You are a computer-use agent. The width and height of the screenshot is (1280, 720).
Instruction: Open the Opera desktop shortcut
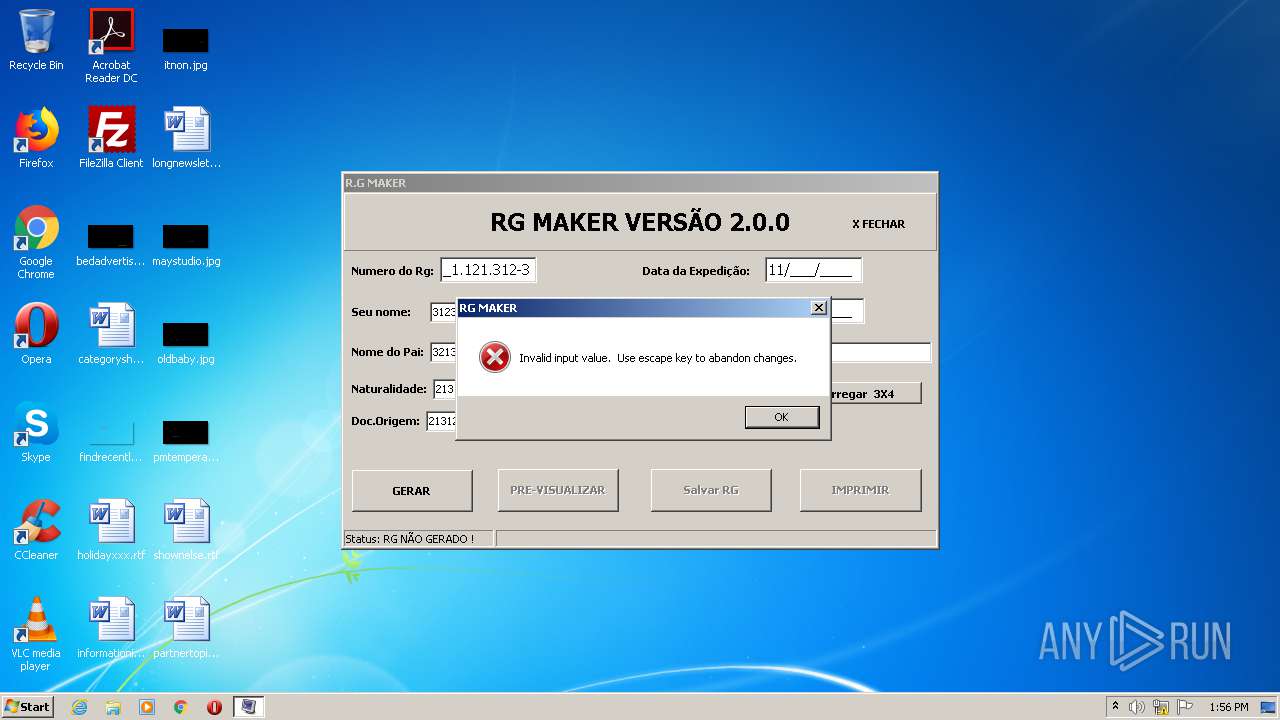[36, 334]
